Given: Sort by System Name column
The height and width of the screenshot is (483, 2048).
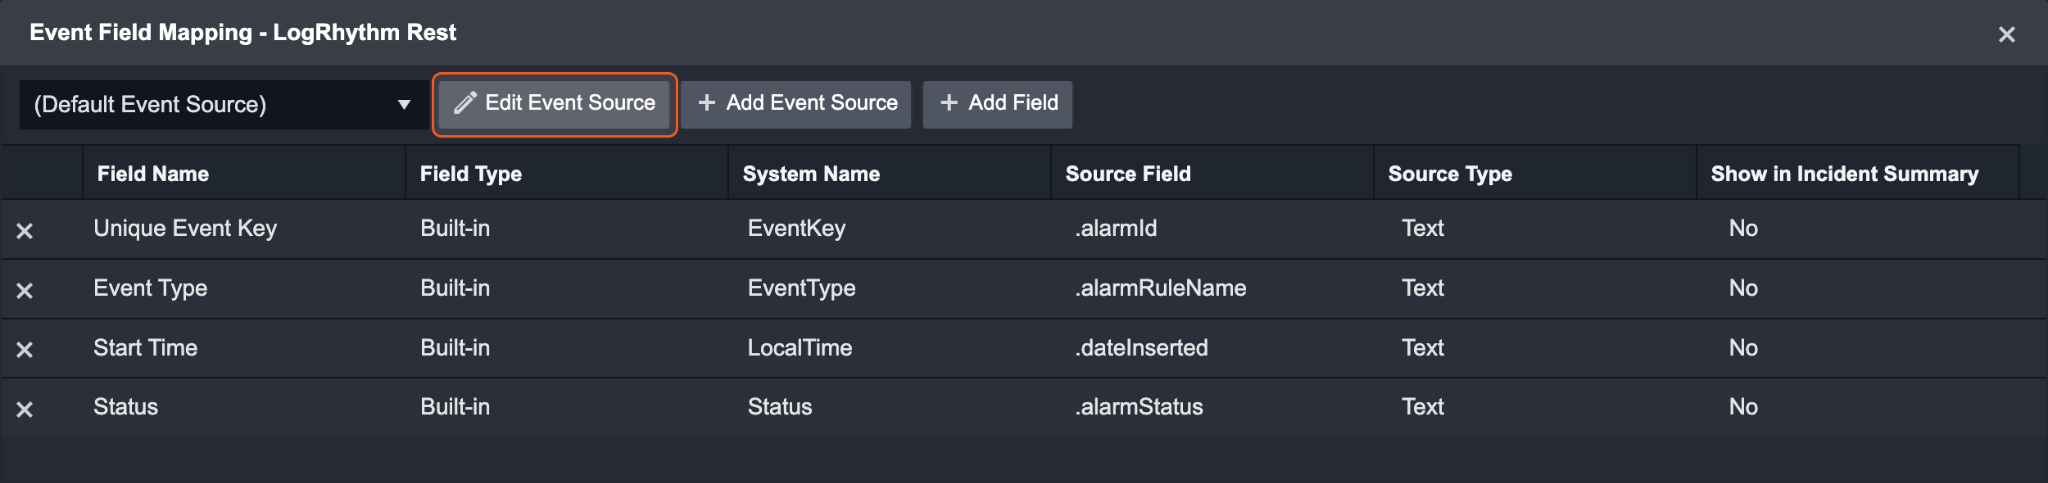Looking at the screenshot, I should pos(811,174).
